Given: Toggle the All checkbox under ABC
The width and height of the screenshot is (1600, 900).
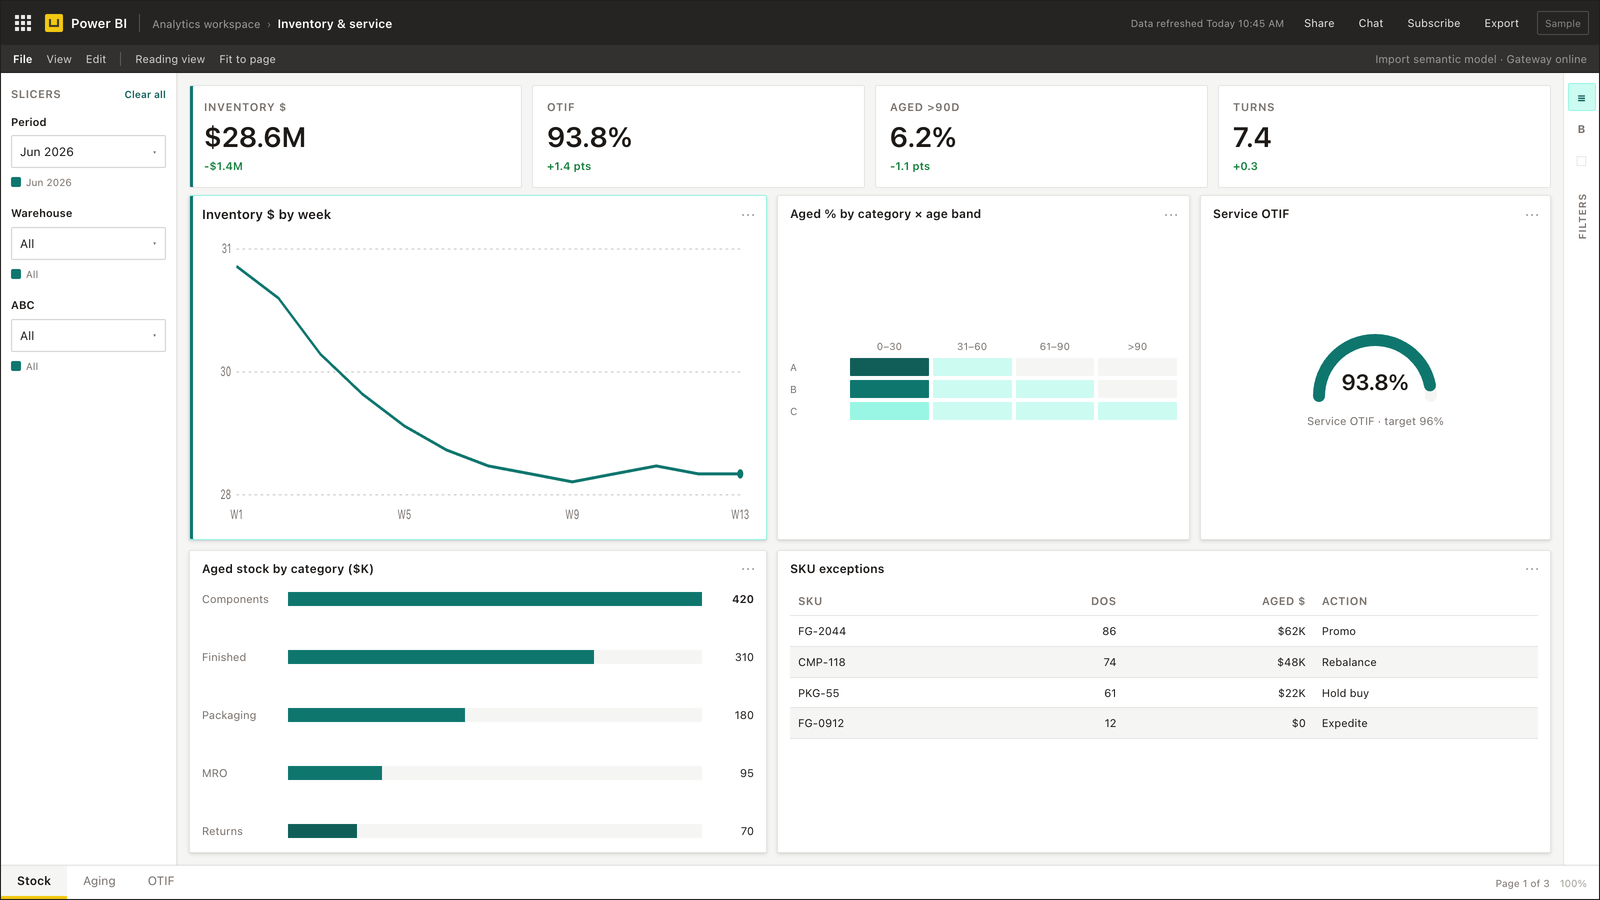Looking at the screenshot, I should tap(16, 366).
